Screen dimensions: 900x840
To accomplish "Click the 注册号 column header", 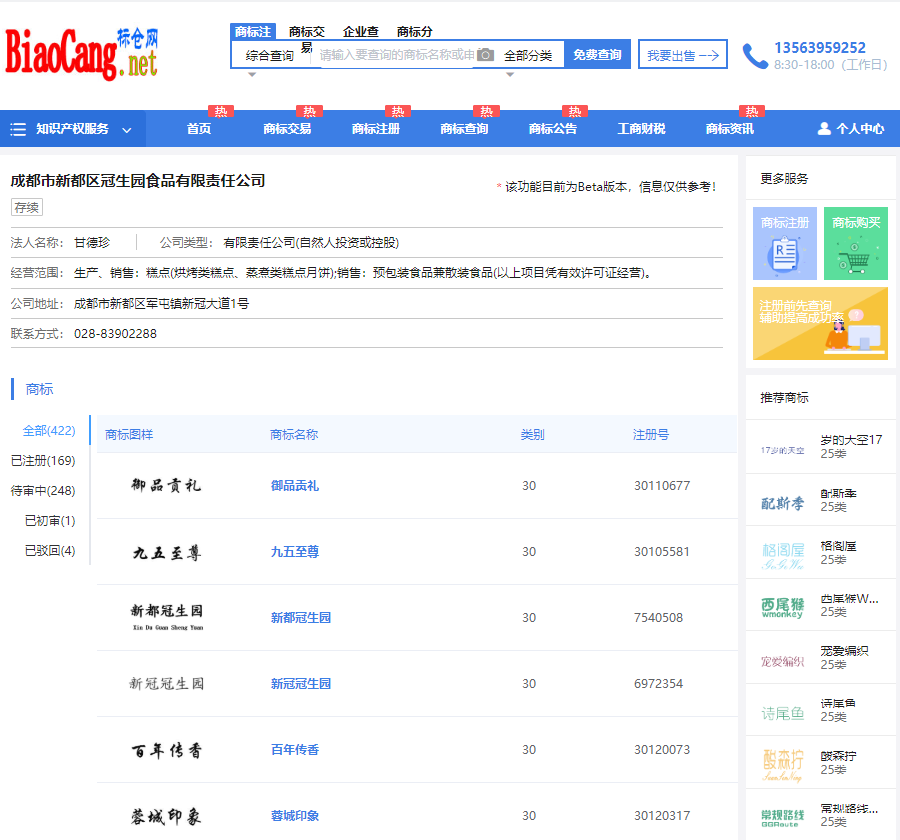I will point(650,435).
